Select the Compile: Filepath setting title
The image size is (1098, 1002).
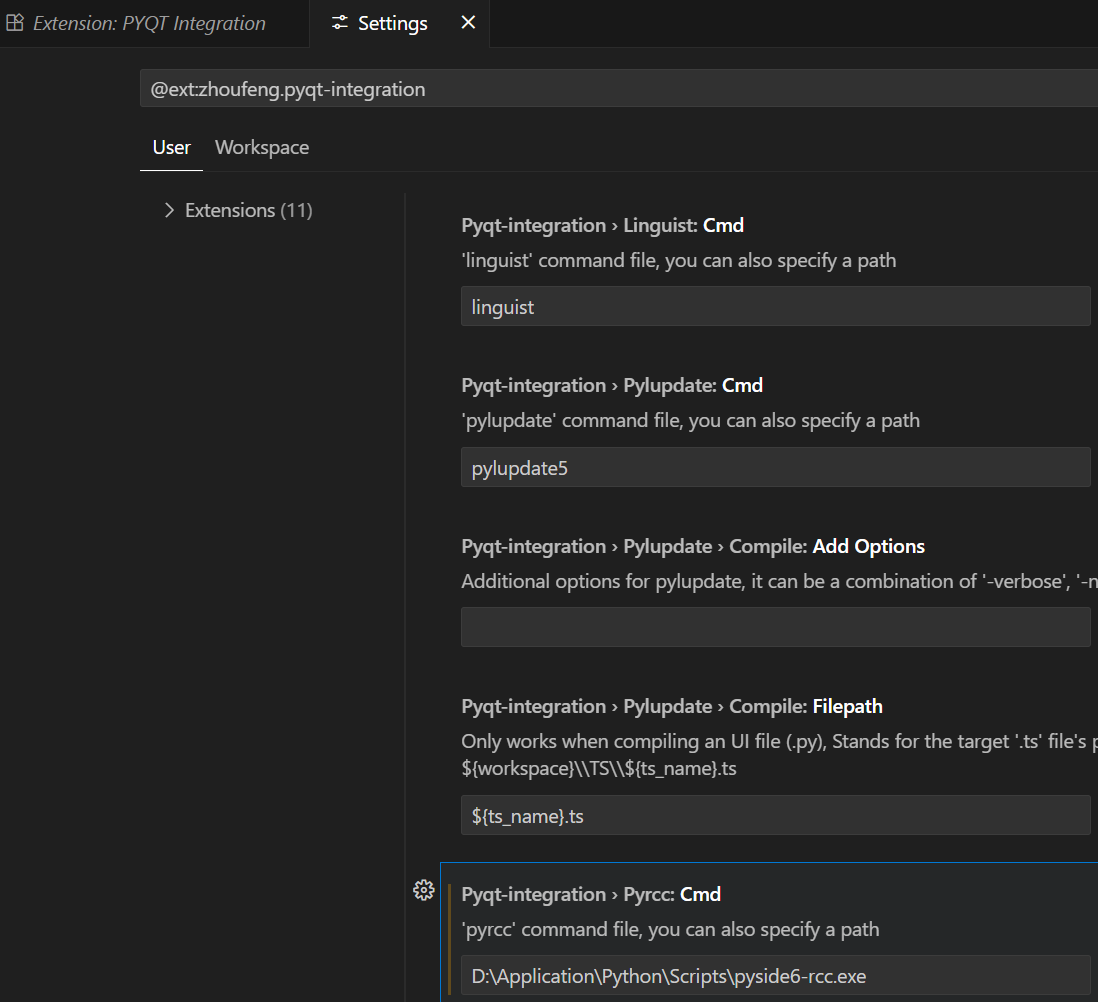672,706
